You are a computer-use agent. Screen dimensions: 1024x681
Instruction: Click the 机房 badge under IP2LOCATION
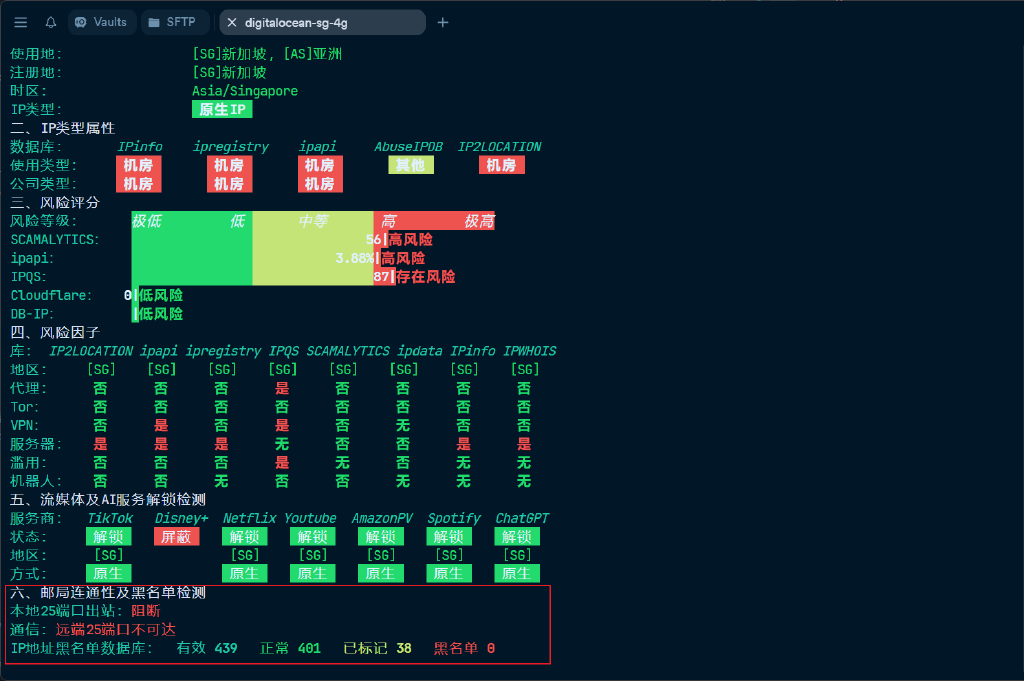pos(501,164)
